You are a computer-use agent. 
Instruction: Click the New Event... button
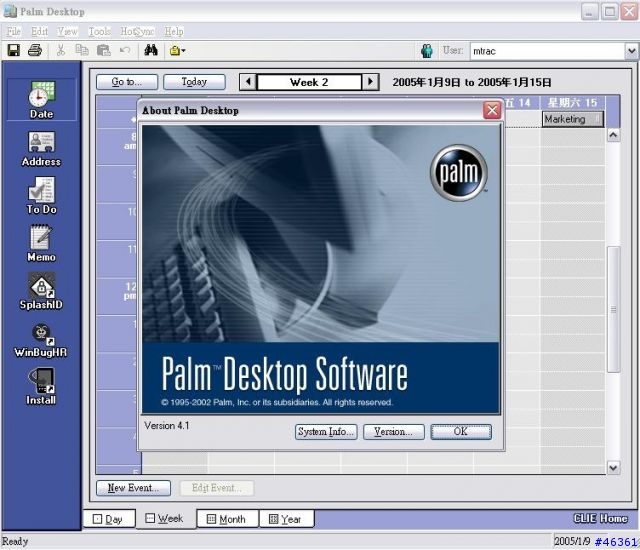pos(133,488)
